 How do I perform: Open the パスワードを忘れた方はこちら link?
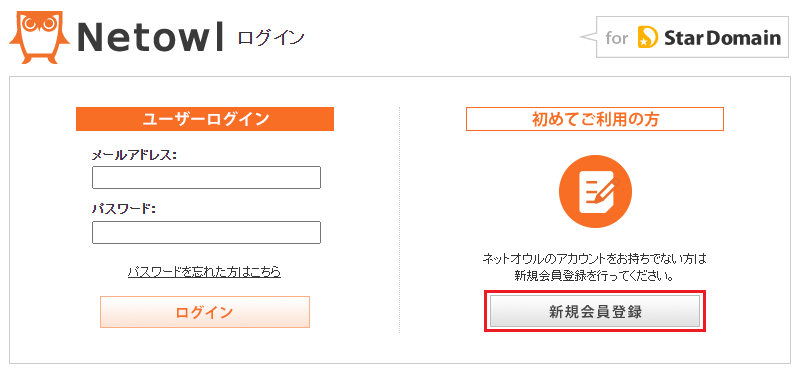click(205, 272)
